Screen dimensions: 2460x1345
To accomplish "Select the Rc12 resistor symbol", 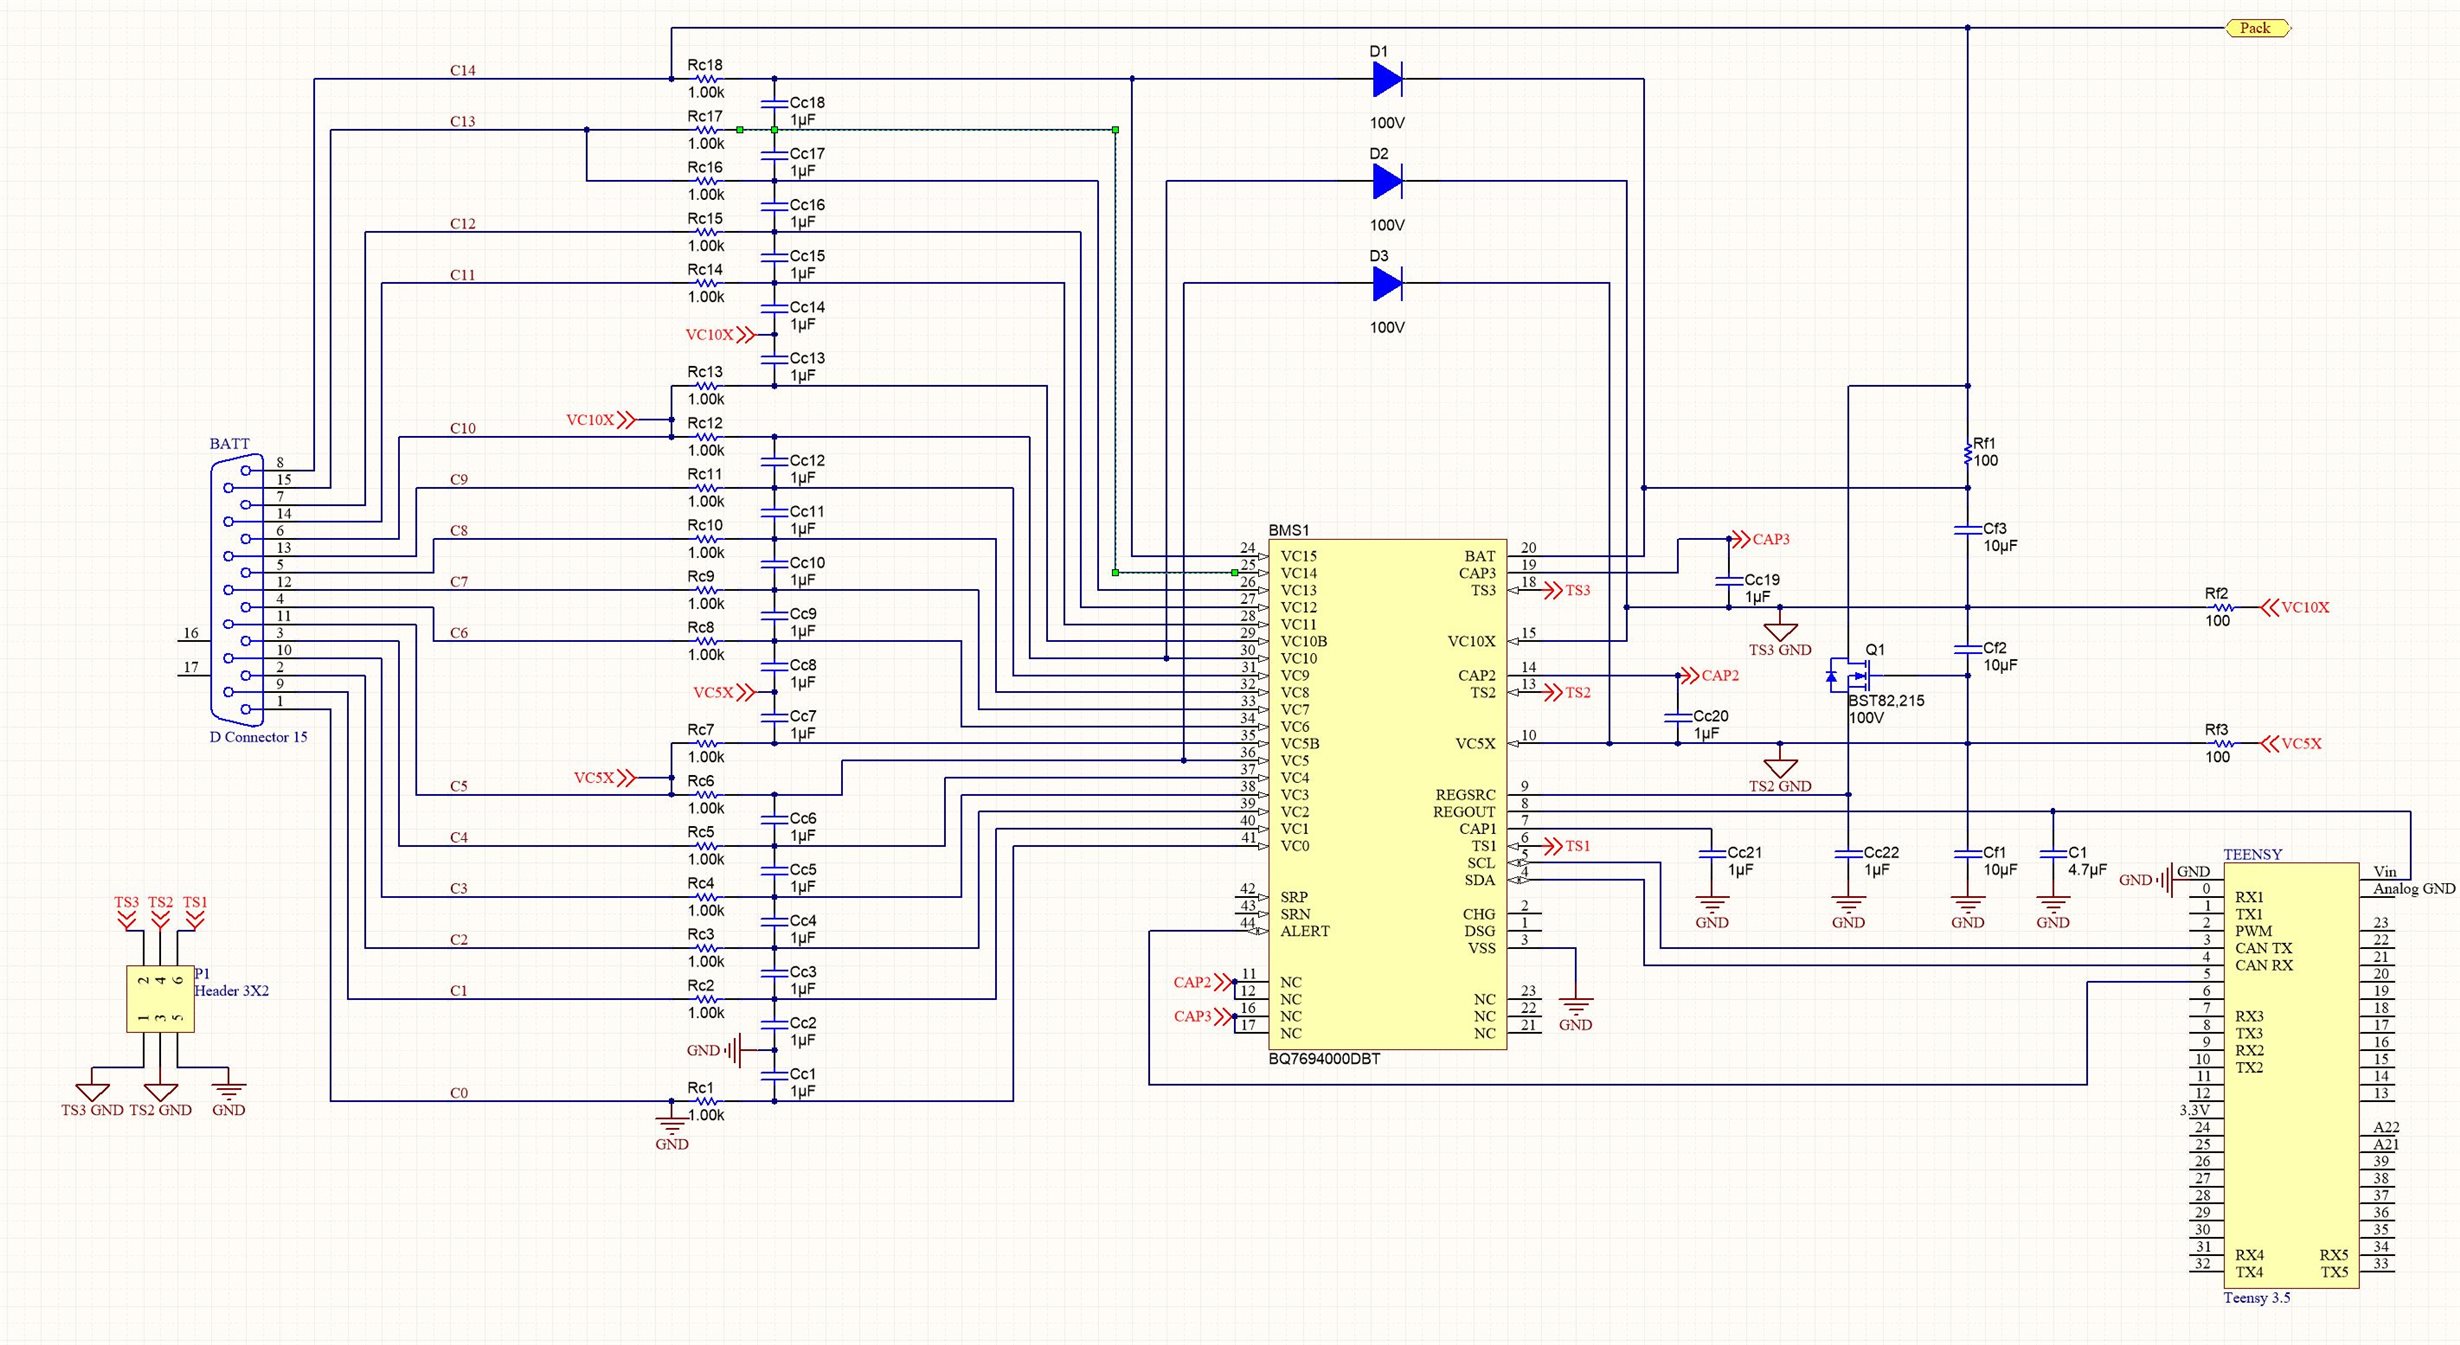I will pyautogui.click(x=706, y=437).
